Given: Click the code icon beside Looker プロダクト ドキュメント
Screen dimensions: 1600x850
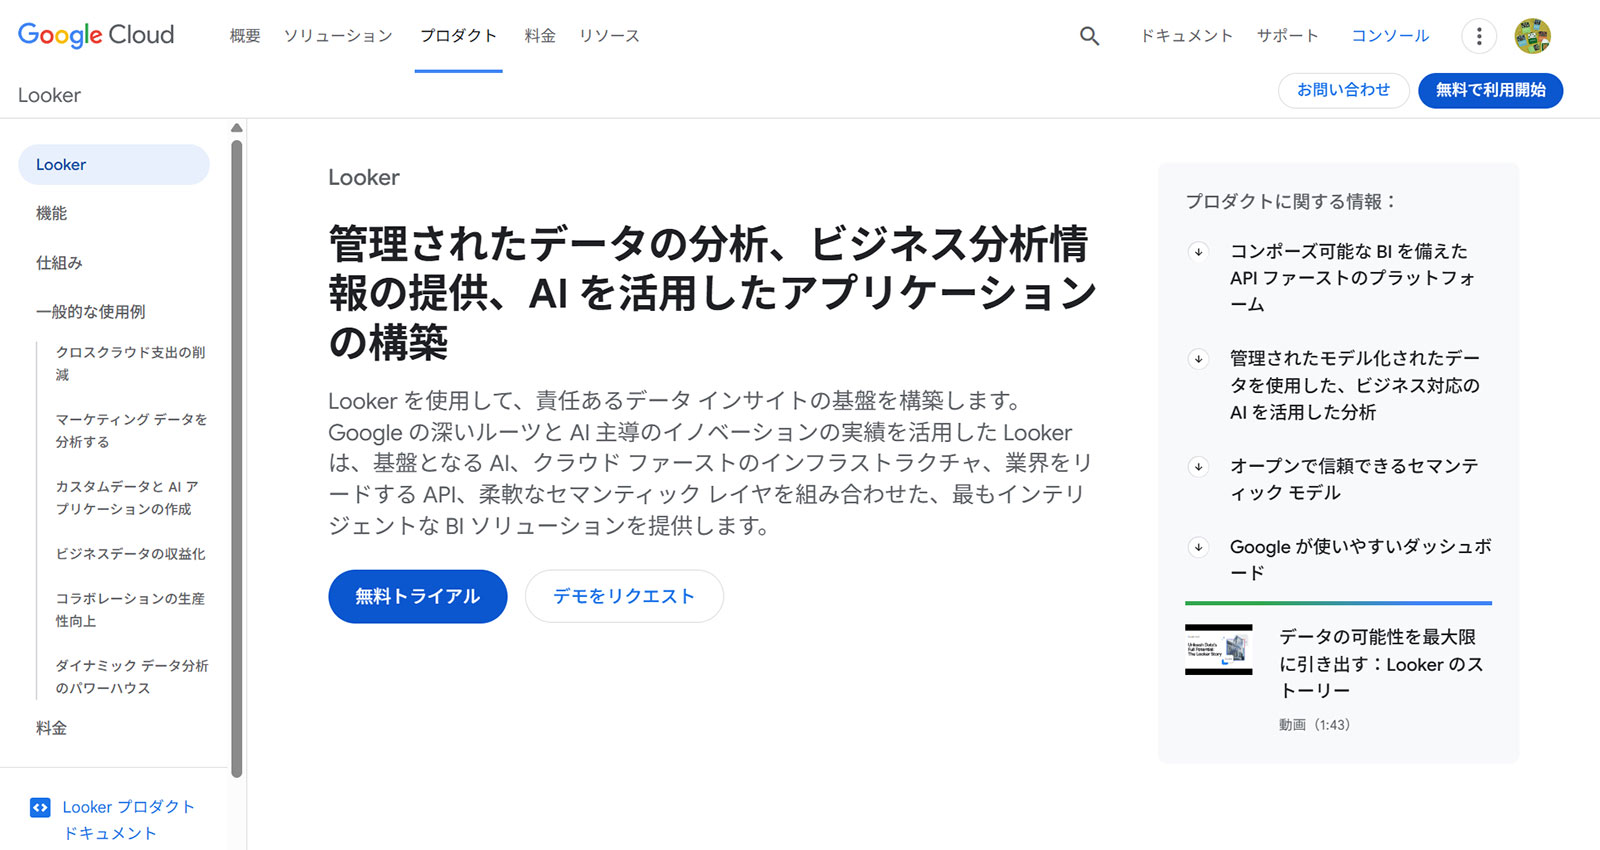Looking at the screenshot, I should point(40,807).
